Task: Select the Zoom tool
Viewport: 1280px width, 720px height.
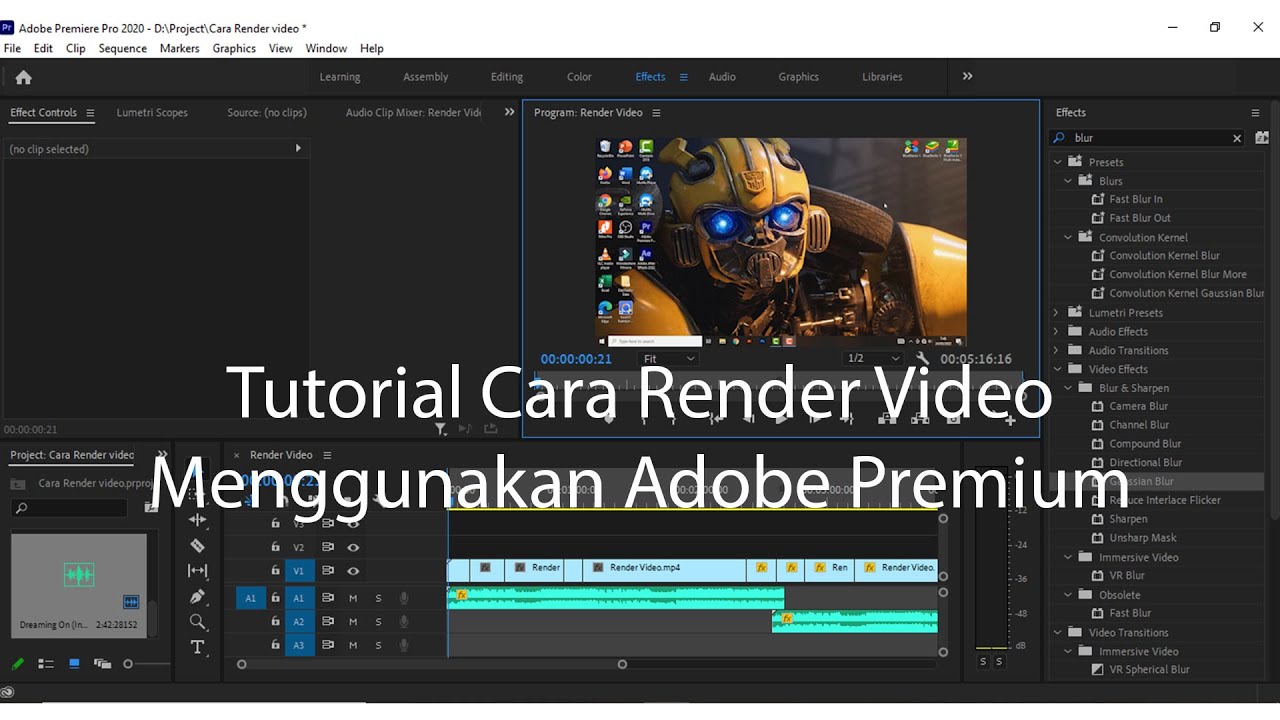Action: (197, 622)
